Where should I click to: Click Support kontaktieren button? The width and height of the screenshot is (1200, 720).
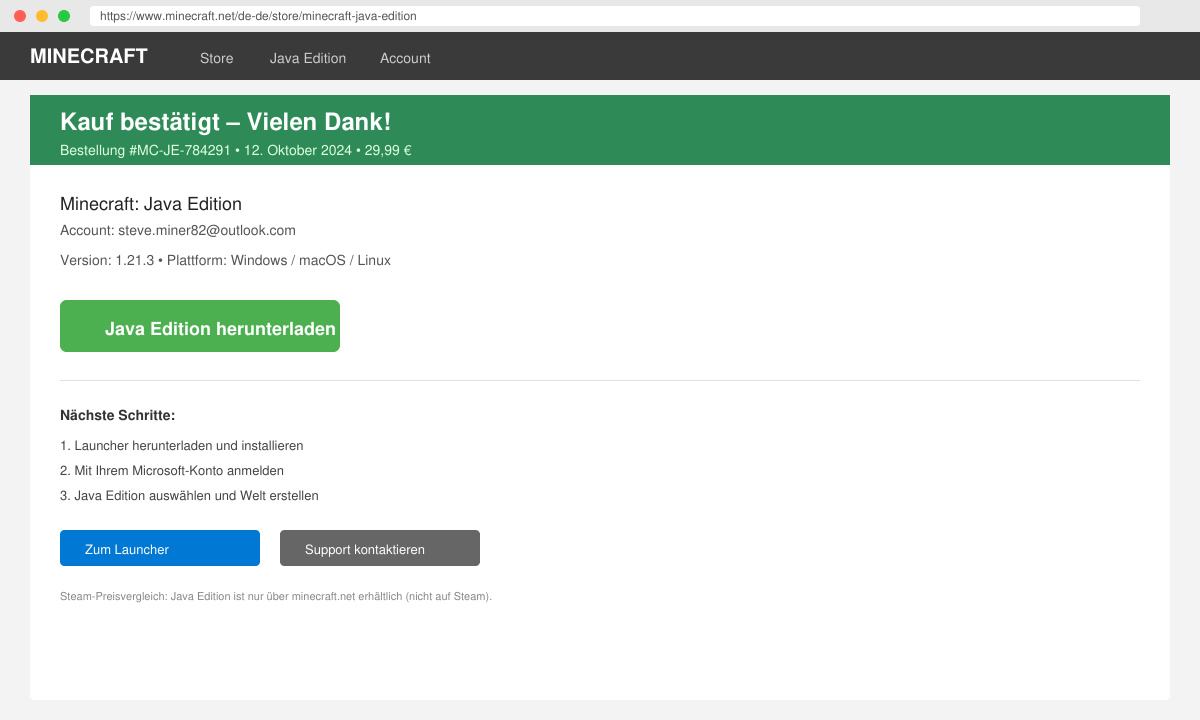[380, 548]
